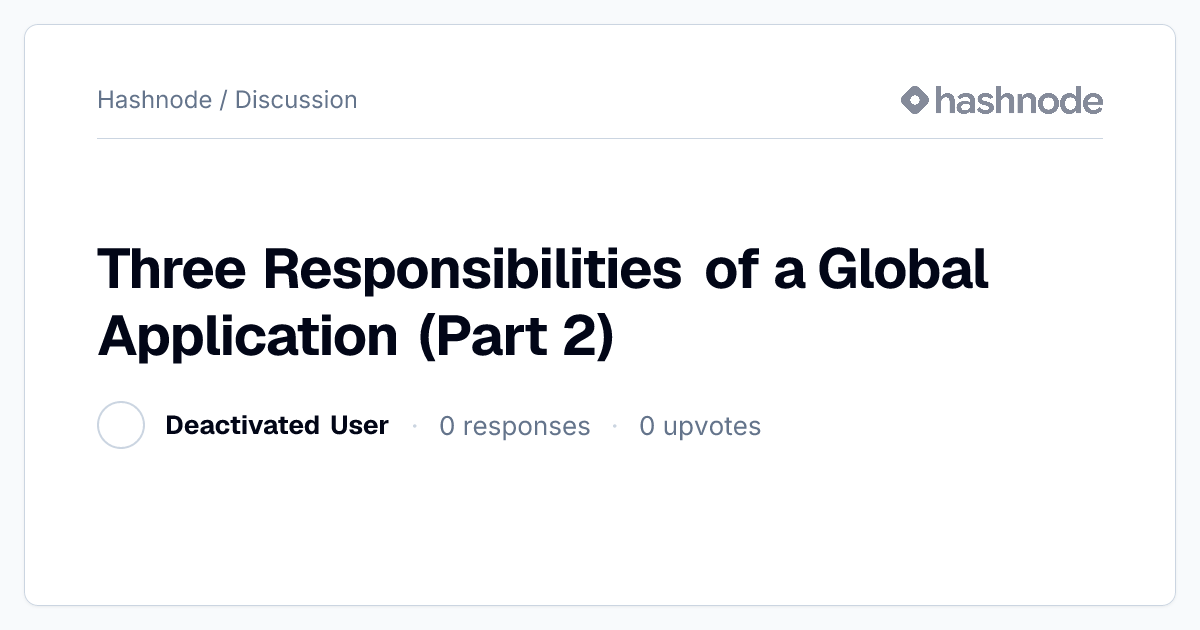
Task: Open the Hashnode breadcrumb link
Action: point(154,100)
